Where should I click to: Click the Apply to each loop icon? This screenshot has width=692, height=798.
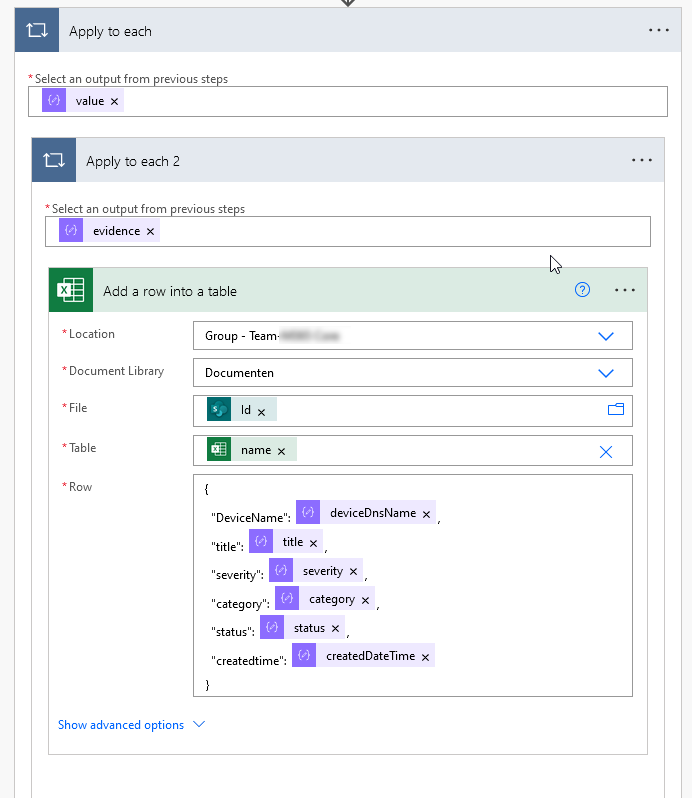(37, 30)
